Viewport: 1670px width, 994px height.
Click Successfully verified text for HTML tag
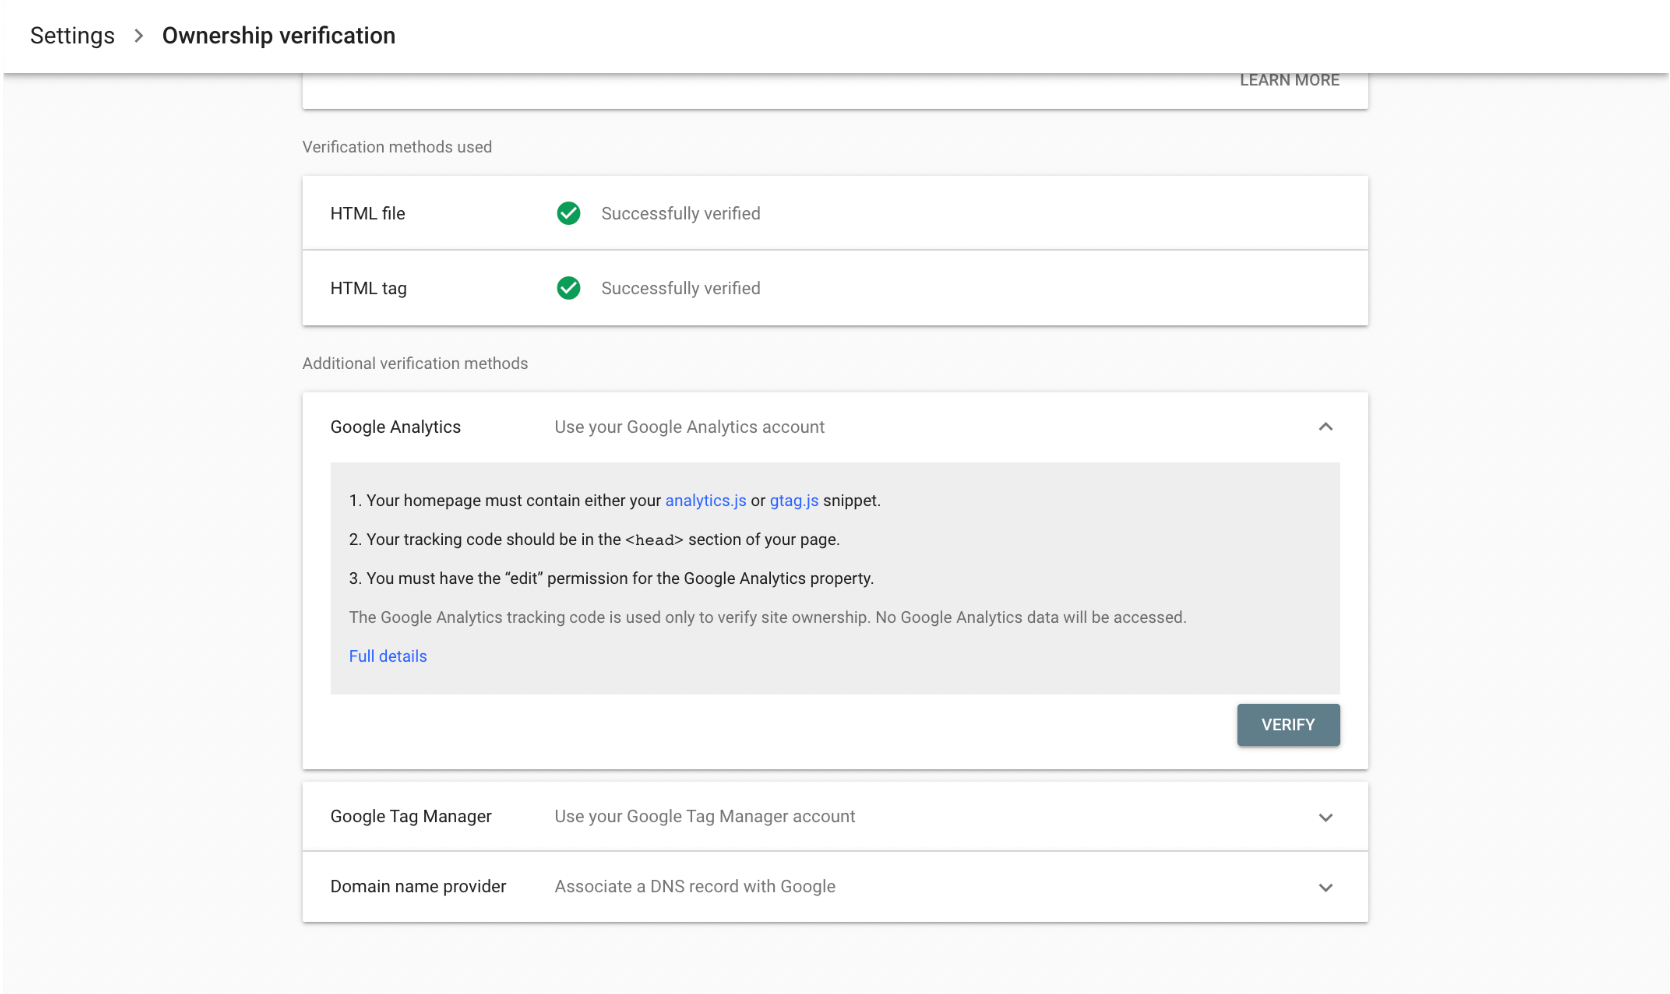click(x=680, y=288)
